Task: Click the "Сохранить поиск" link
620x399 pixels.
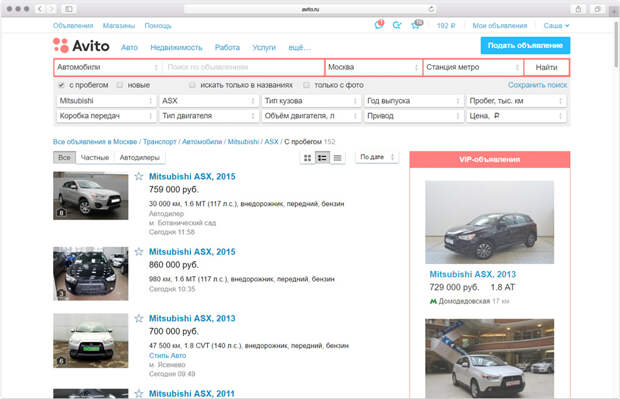Action: click(x=537, y=85)
